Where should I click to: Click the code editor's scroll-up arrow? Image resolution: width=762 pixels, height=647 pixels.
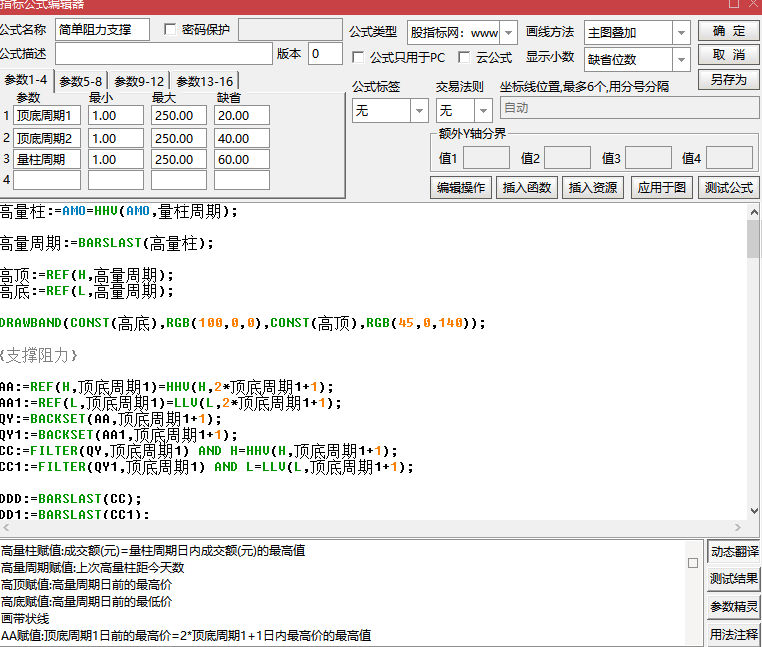[754, 212]
